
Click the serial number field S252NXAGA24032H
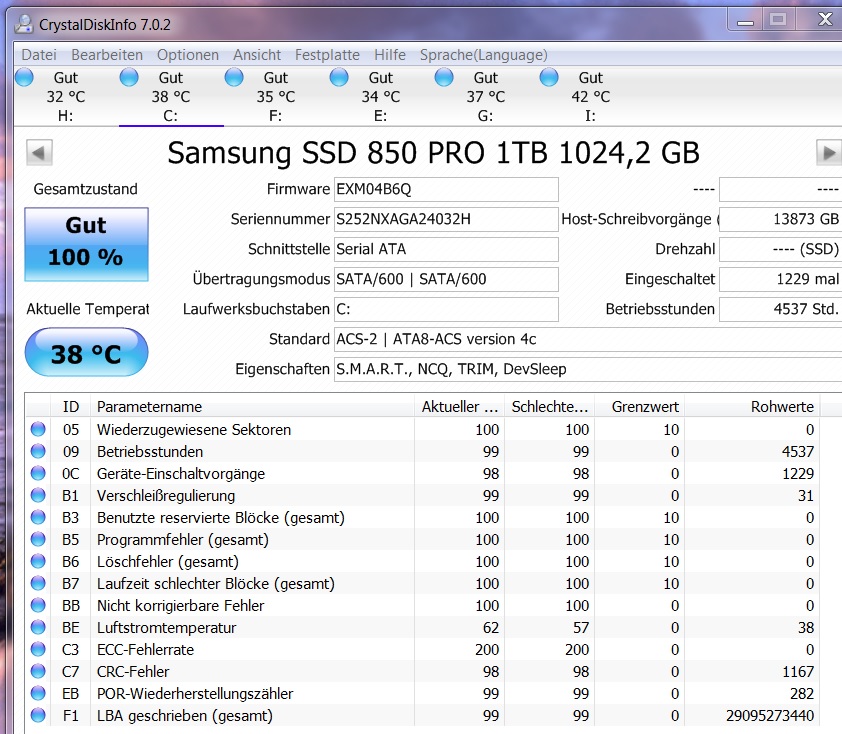pyautogui.click(x=446, y=220)
